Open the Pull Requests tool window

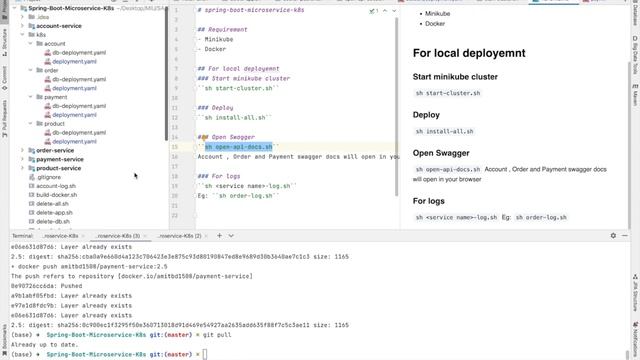coord(4,118)
